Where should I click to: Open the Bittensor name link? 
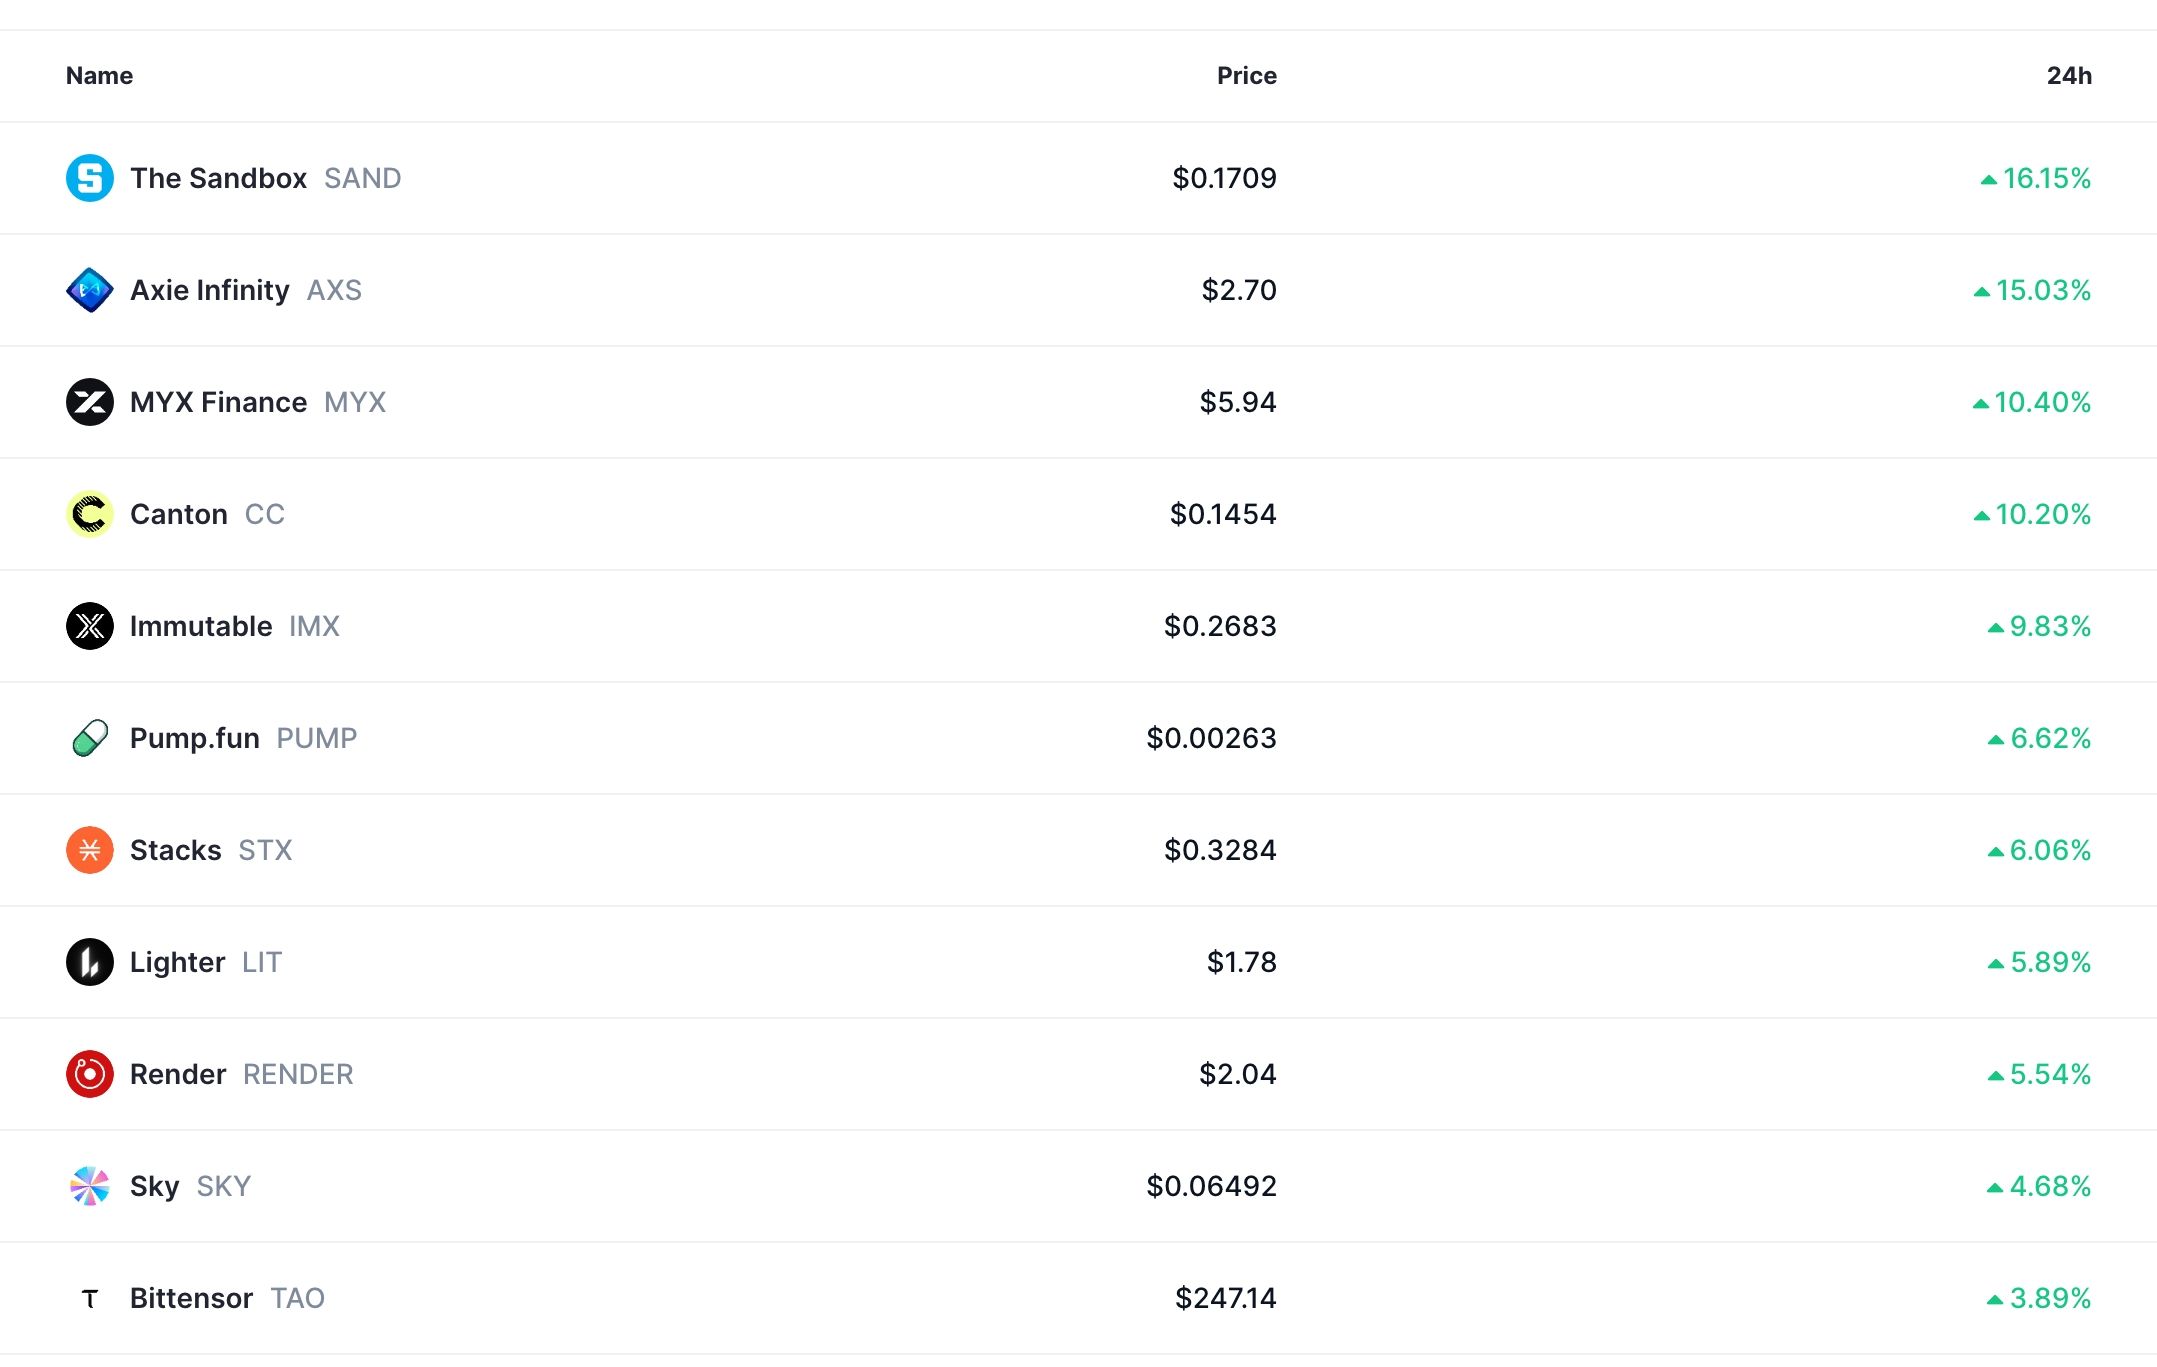(191, 1298)
